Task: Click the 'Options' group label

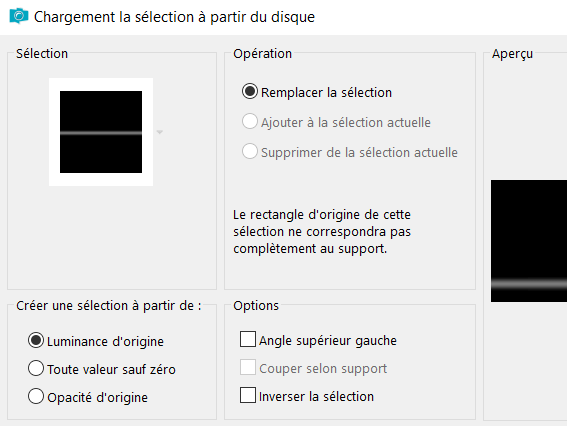Action: (x=256, y=306)
